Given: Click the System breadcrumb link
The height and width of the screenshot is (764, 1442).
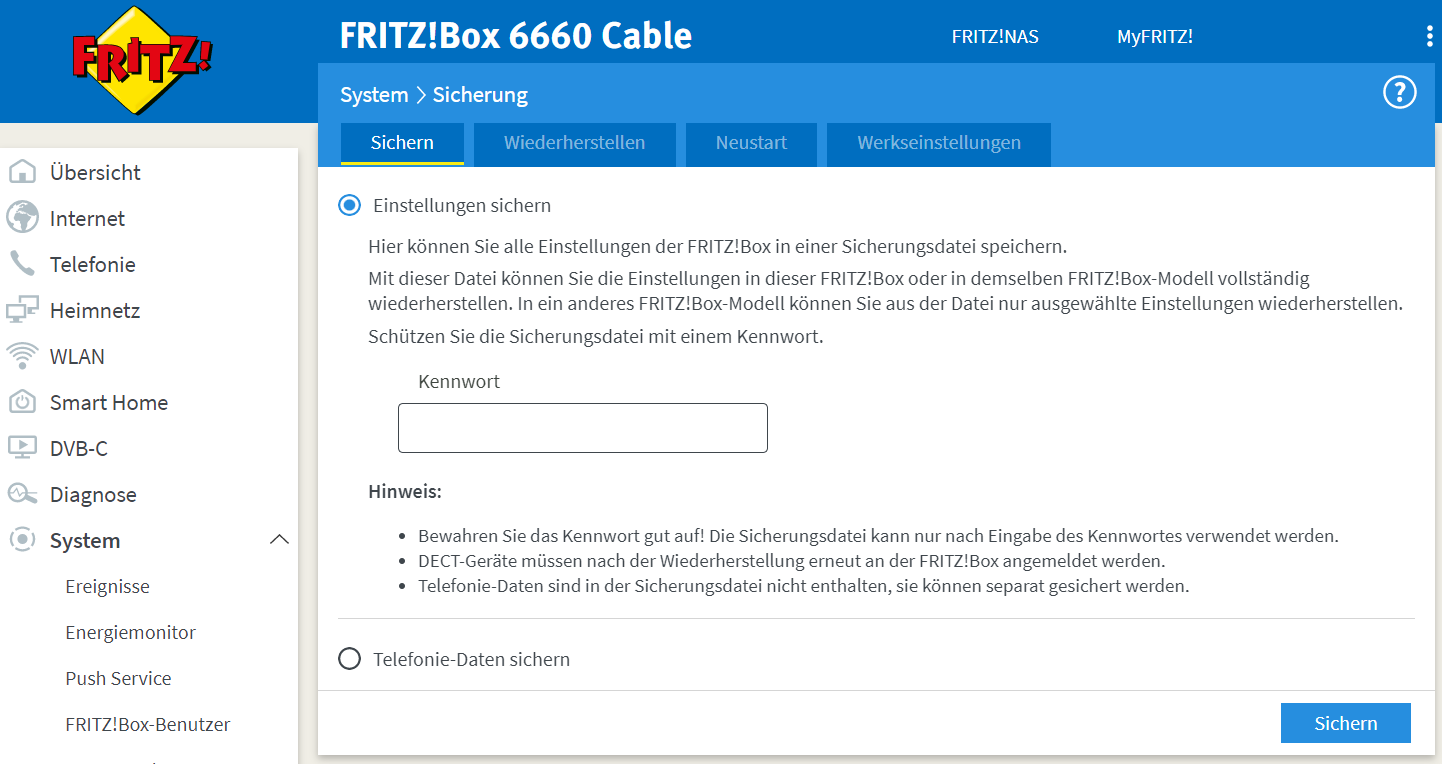Looking at the screenshot, I should pos(374,95).
